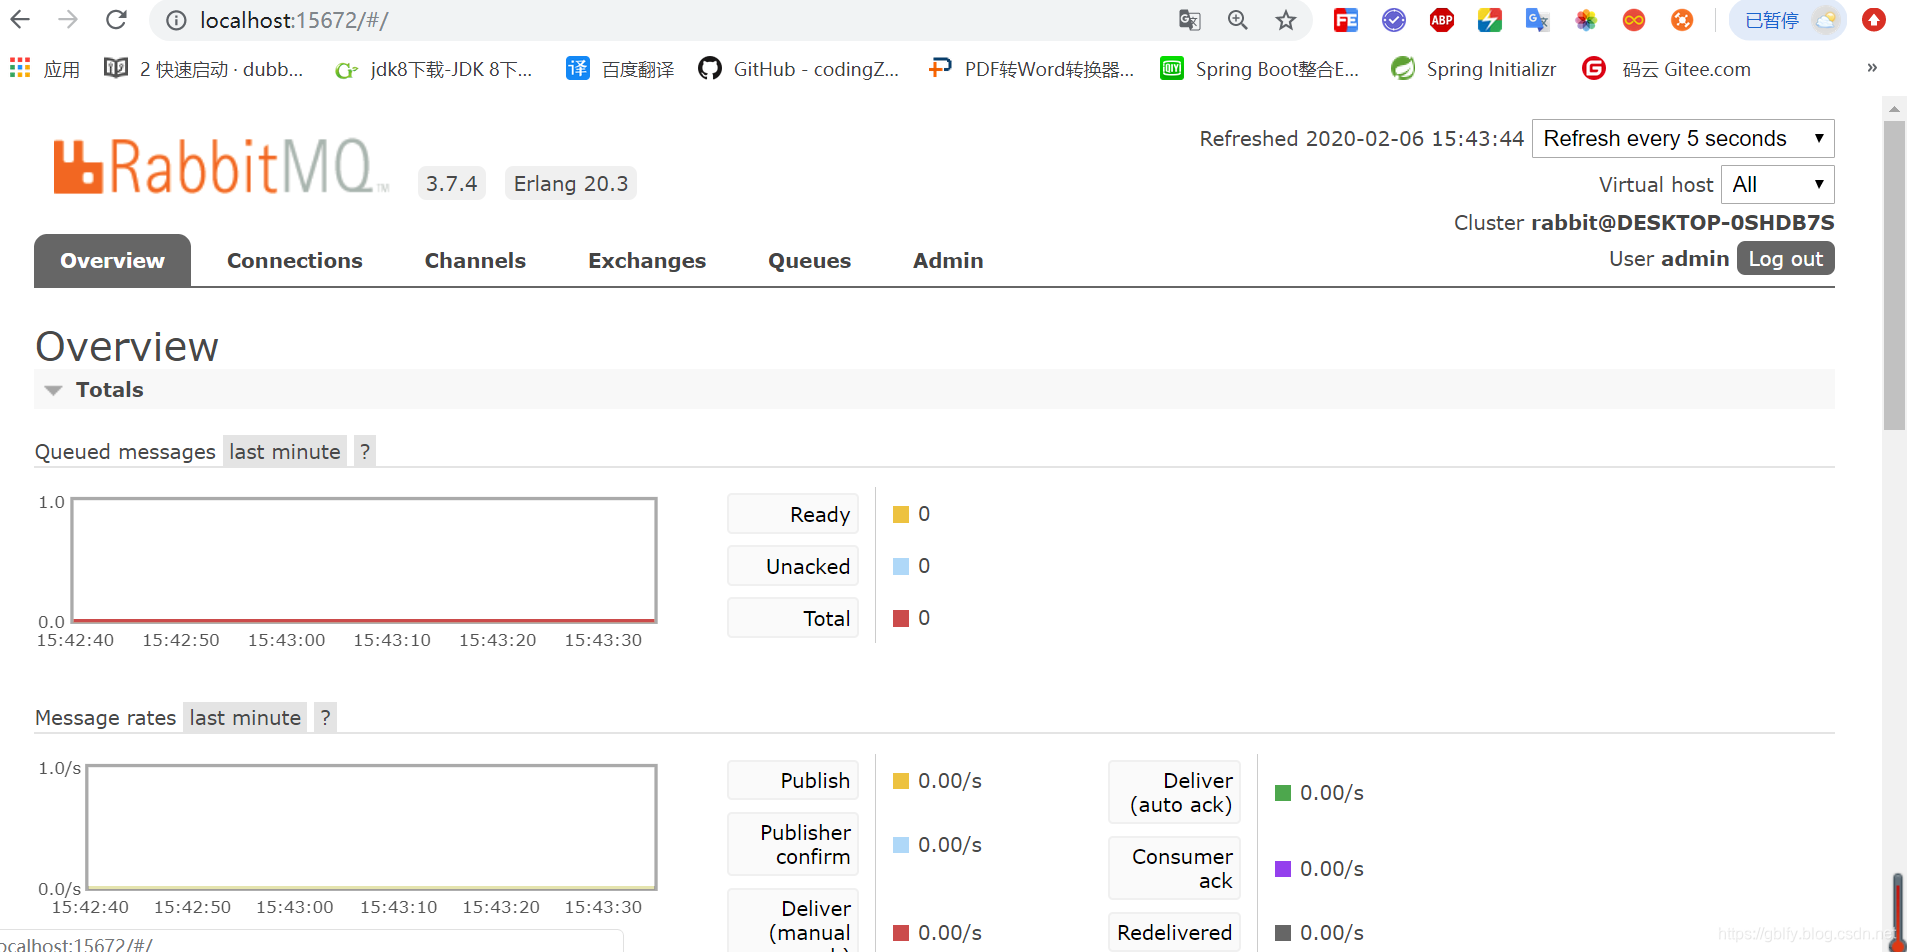Switch to the Connections tab
Viewport: 1907px width, 952px height.
295,261
